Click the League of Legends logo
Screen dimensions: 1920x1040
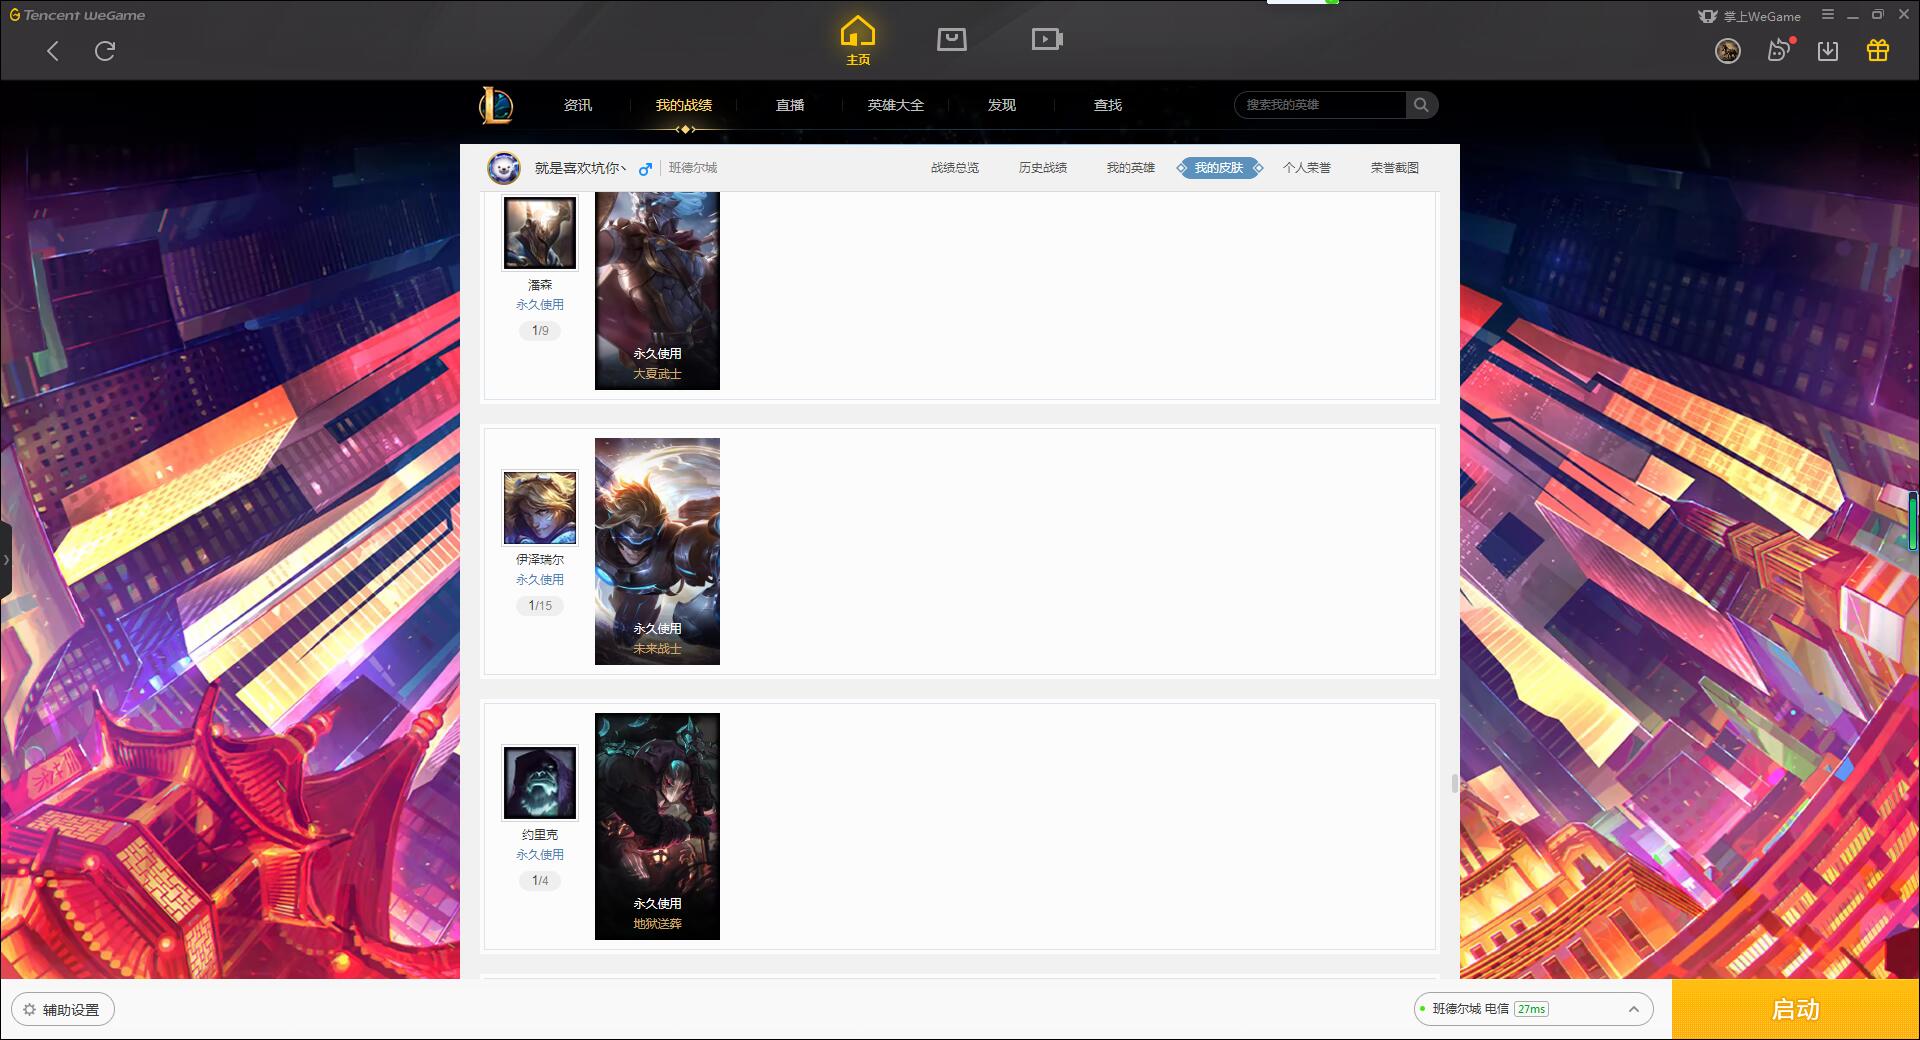pos(496,105)
